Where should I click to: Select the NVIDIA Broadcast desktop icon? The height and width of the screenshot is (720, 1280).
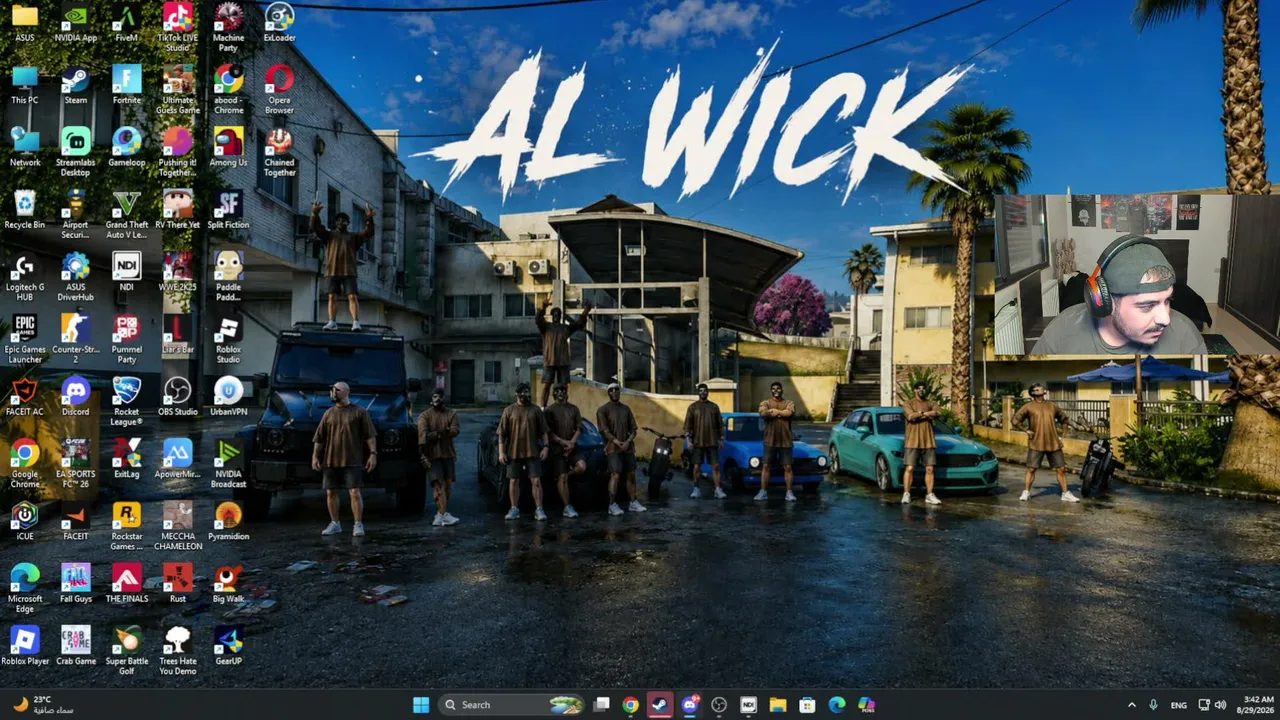229,463
